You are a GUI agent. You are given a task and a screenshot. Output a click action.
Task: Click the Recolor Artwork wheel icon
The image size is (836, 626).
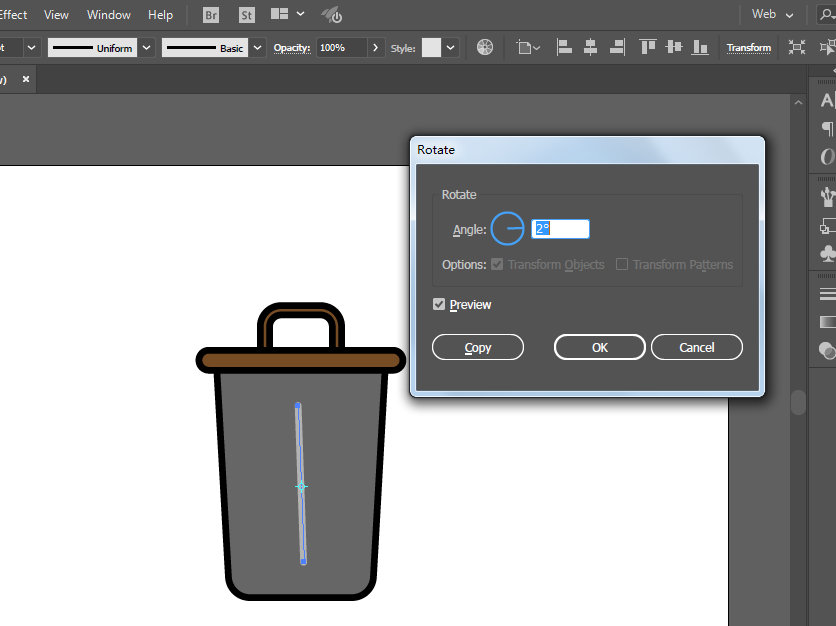[x=485, y=47]
